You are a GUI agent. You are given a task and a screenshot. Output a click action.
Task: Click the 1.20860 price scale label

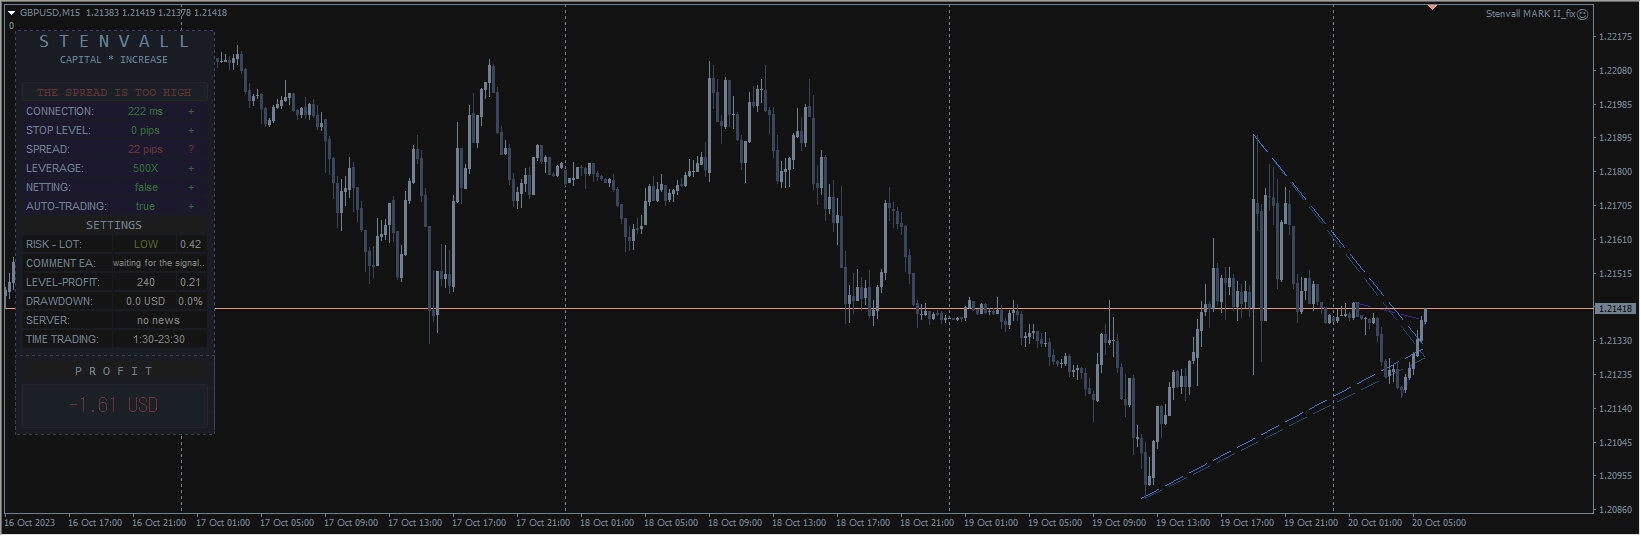click(x=1616, y=510)
